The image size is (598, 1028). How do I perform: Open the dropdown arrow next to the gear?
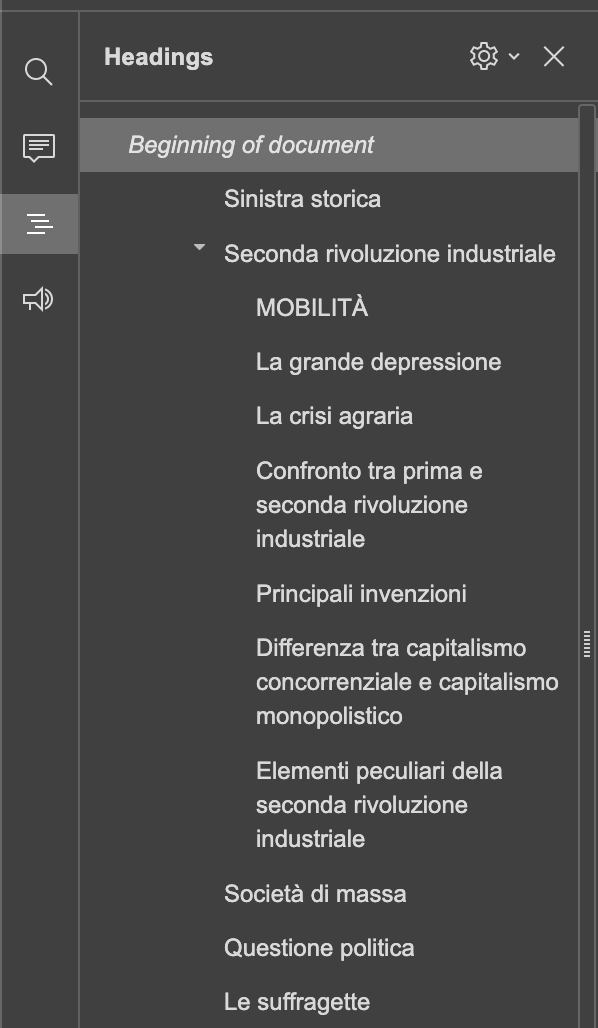pos(512,57)
